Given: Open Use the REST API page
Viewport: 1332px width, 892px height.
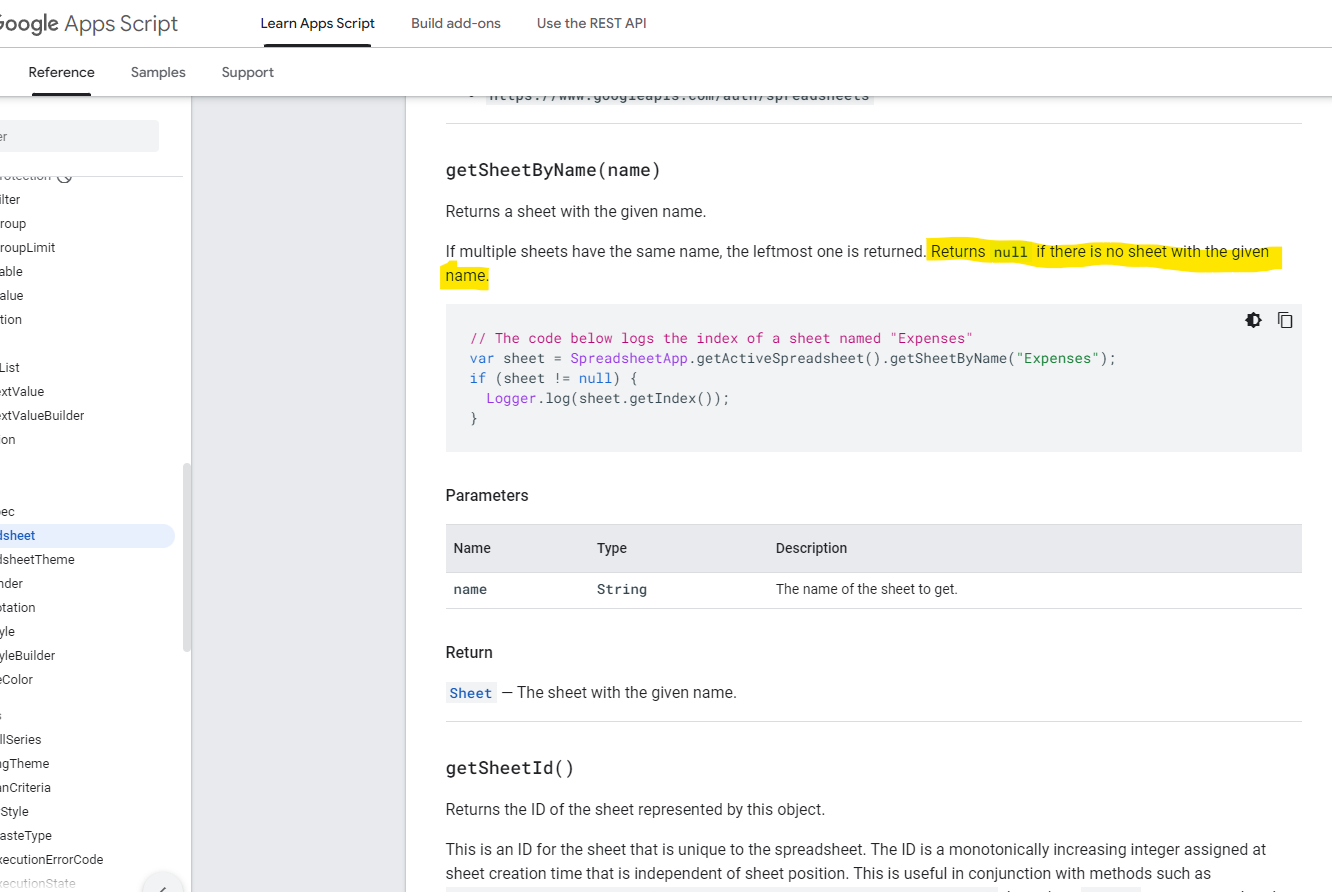Looking at the screenshot, I should tap(591, 23).
